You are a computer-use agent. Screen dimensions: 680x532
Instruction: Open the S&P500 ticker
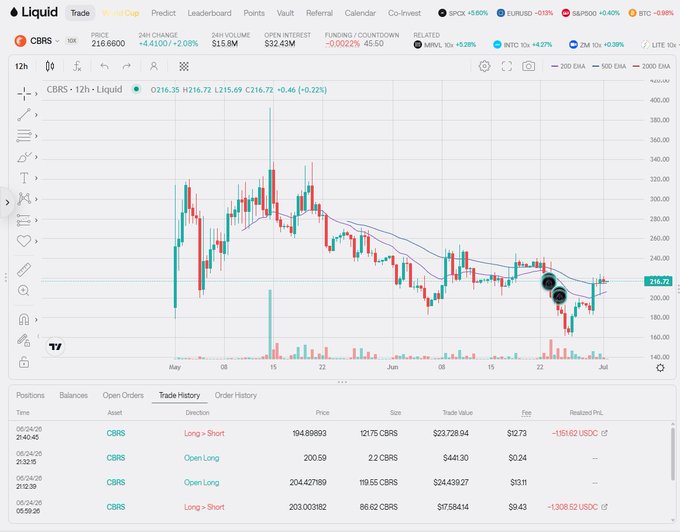click(591, 13)
